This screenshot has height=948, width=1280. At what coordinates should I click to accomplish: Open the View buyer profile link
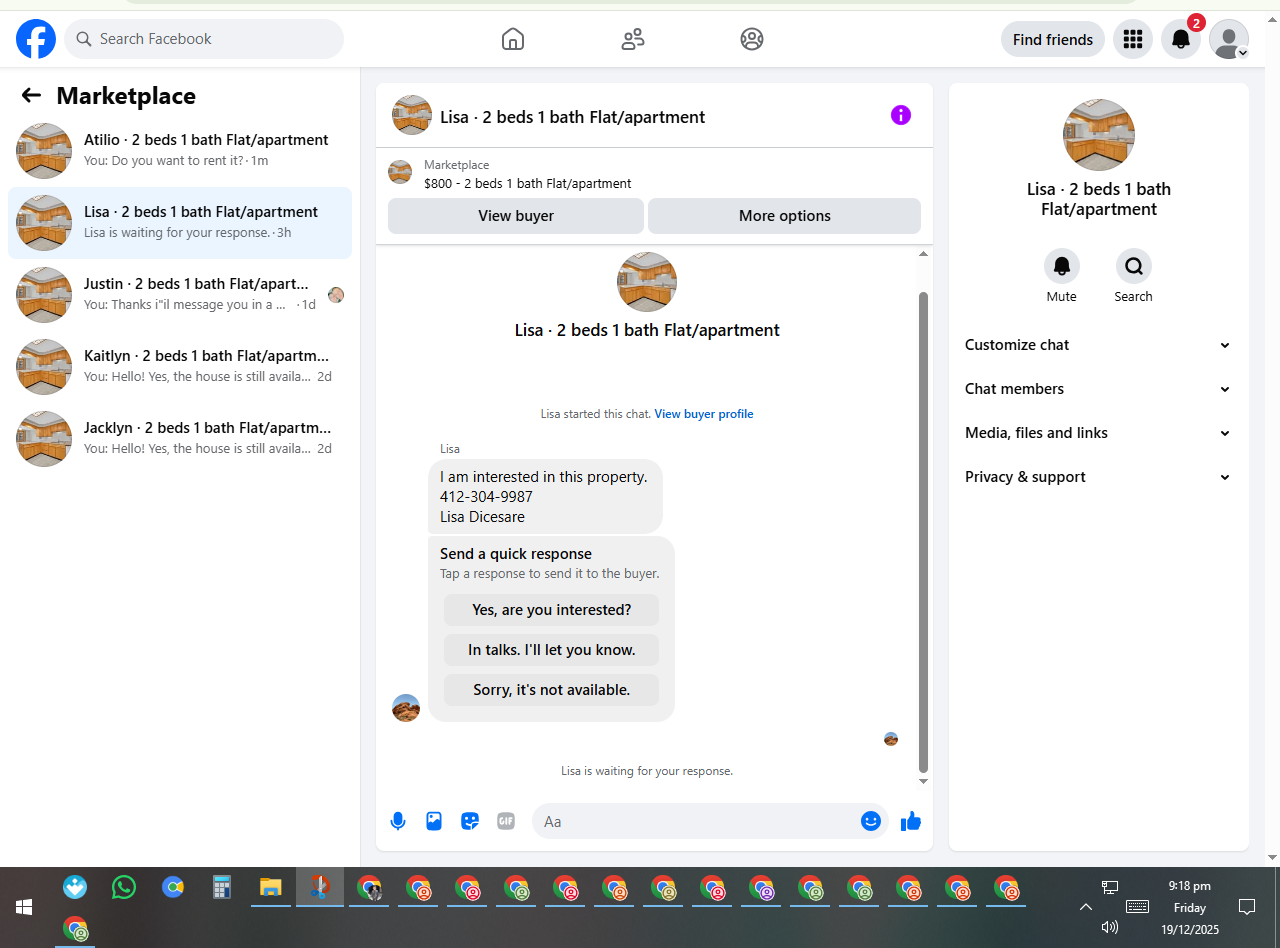click(704, 414)
